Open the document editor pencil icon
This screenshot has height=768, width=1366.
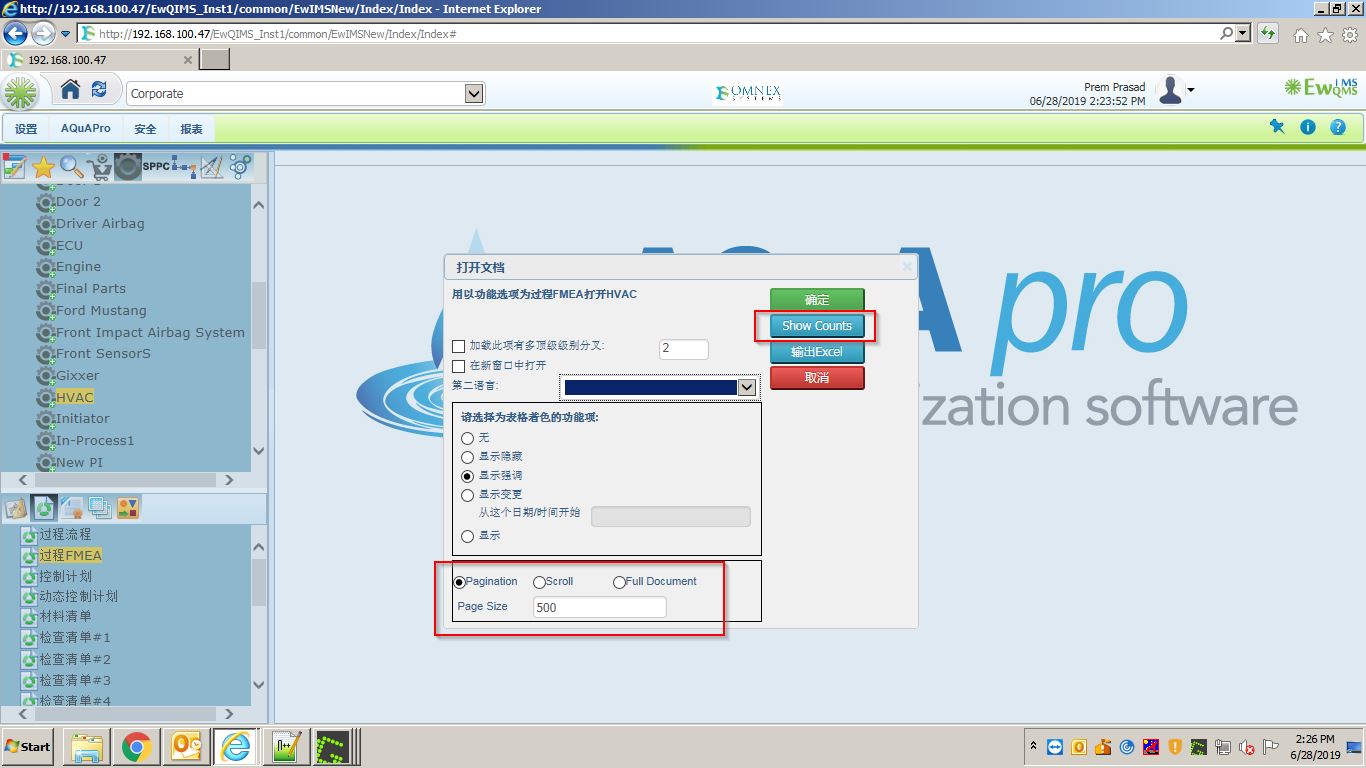[x=14, y=167]
